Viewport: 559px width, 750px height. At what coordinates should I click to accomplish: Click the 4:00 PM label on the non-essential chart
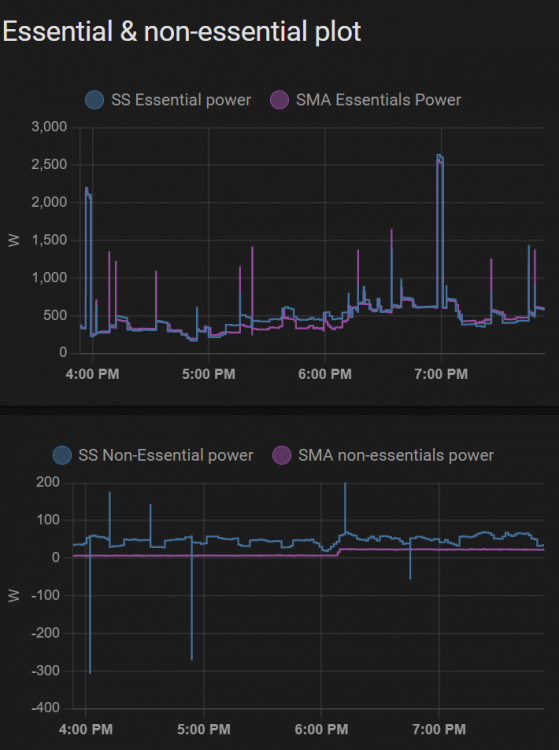tap(86, 729)
